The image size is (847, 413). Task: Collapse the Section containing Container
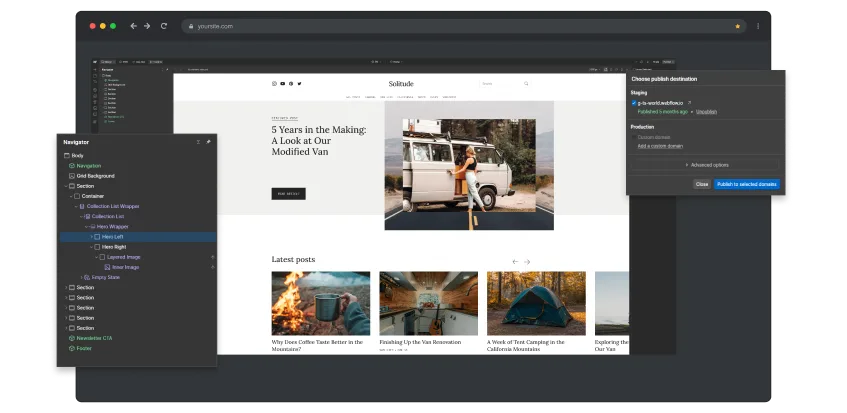click(x=66, y=186)
